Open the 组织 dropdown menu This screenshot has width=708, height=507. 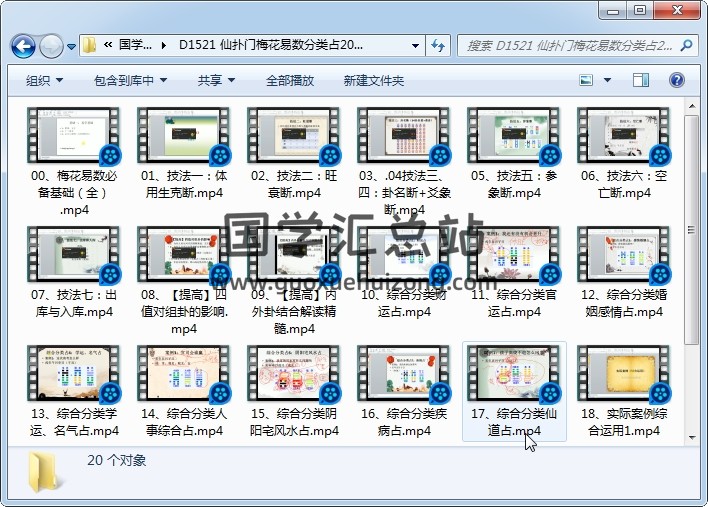click(x=45, y=81)
